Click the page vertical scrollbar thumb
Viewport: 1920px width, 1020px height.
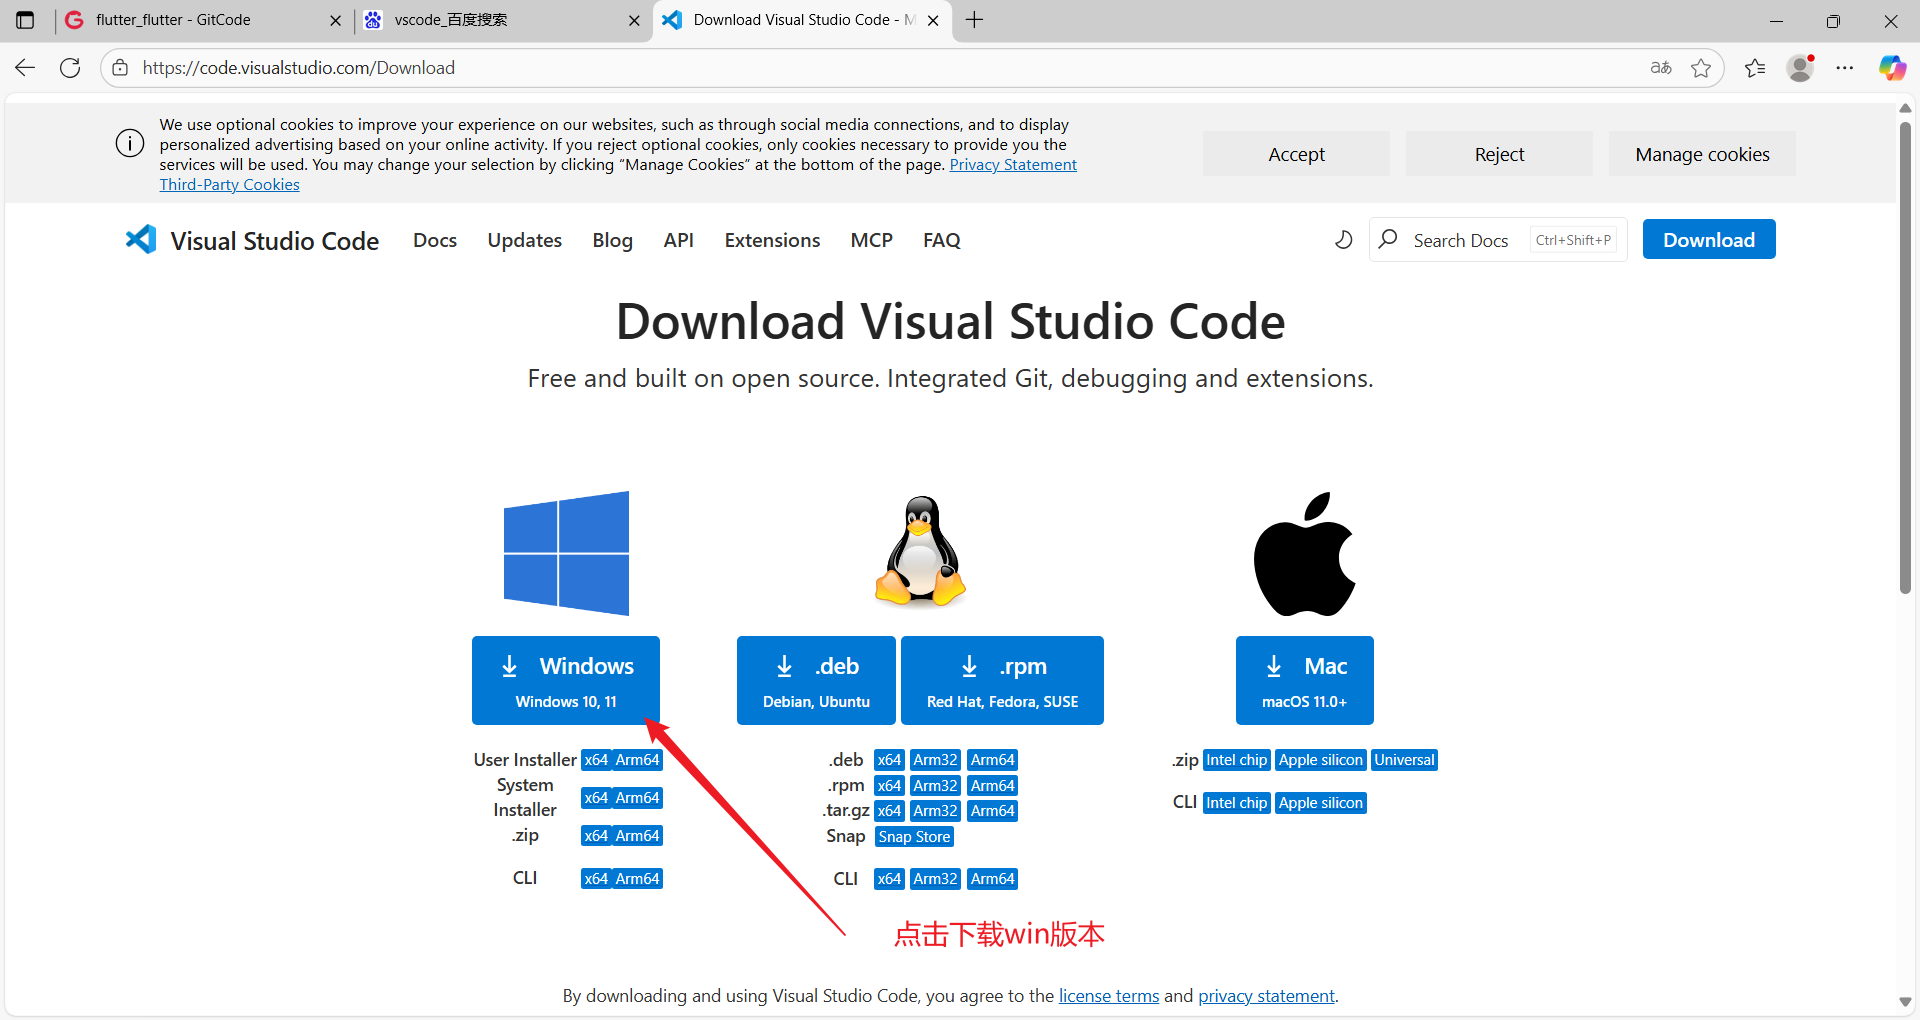1905,358
